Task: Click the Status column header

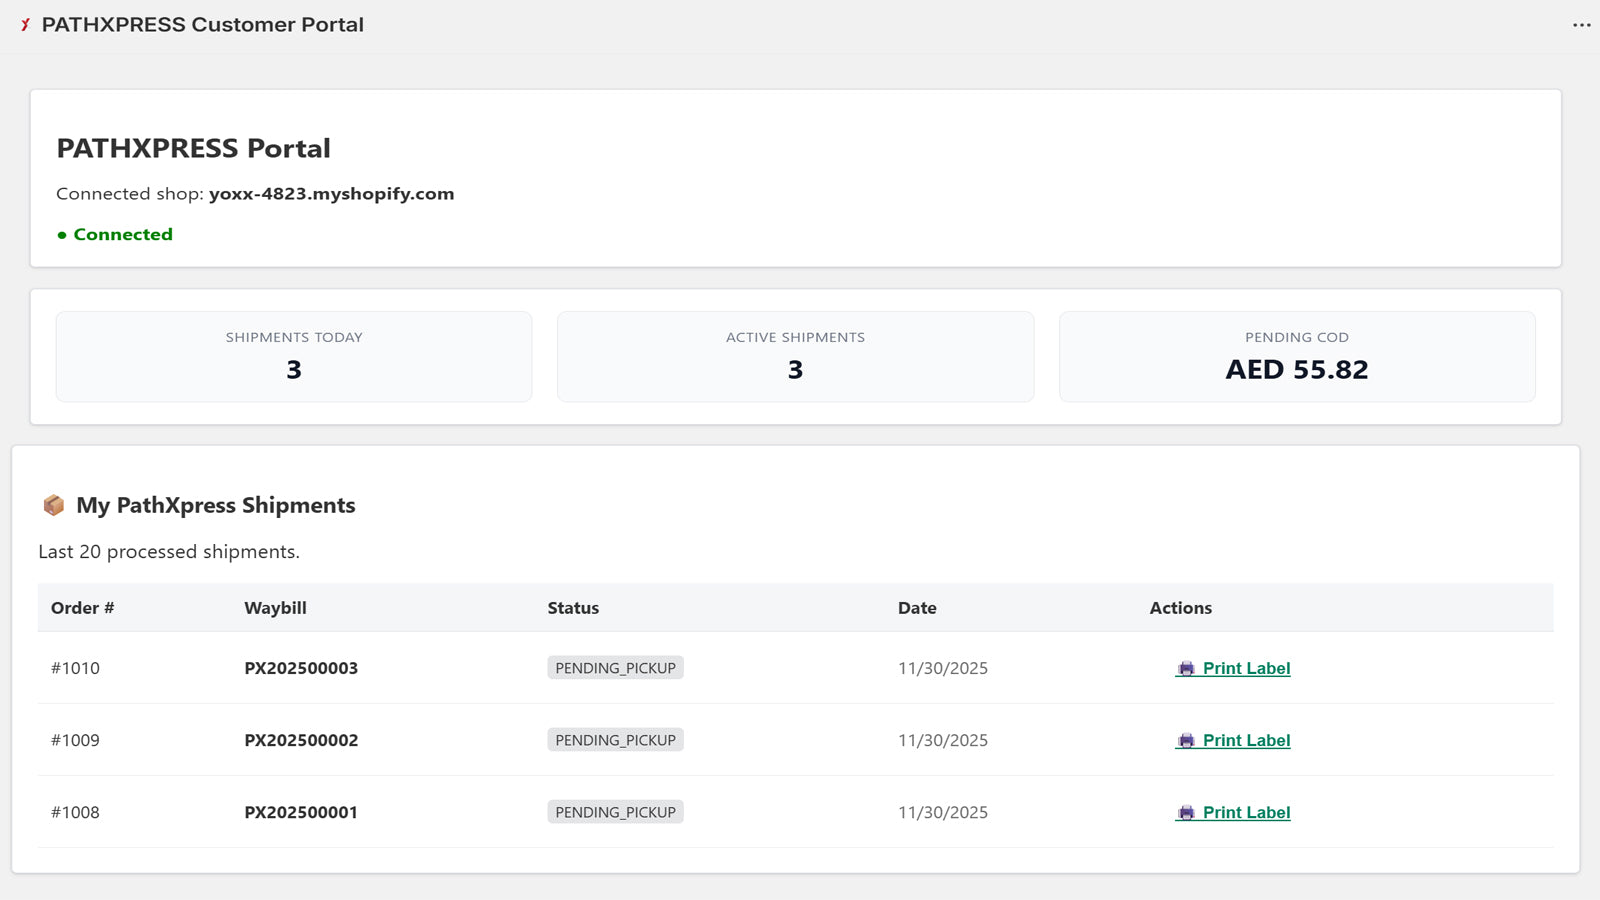Action: 573,608
